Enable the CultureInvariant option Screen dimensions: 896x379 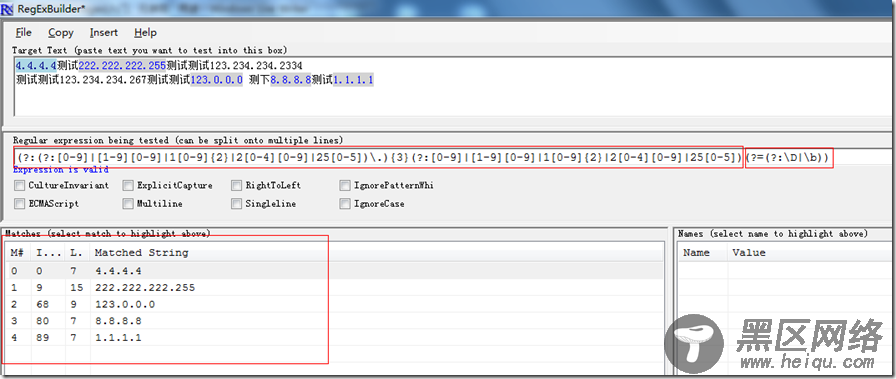pyautogui.click(x=20, y=185)
